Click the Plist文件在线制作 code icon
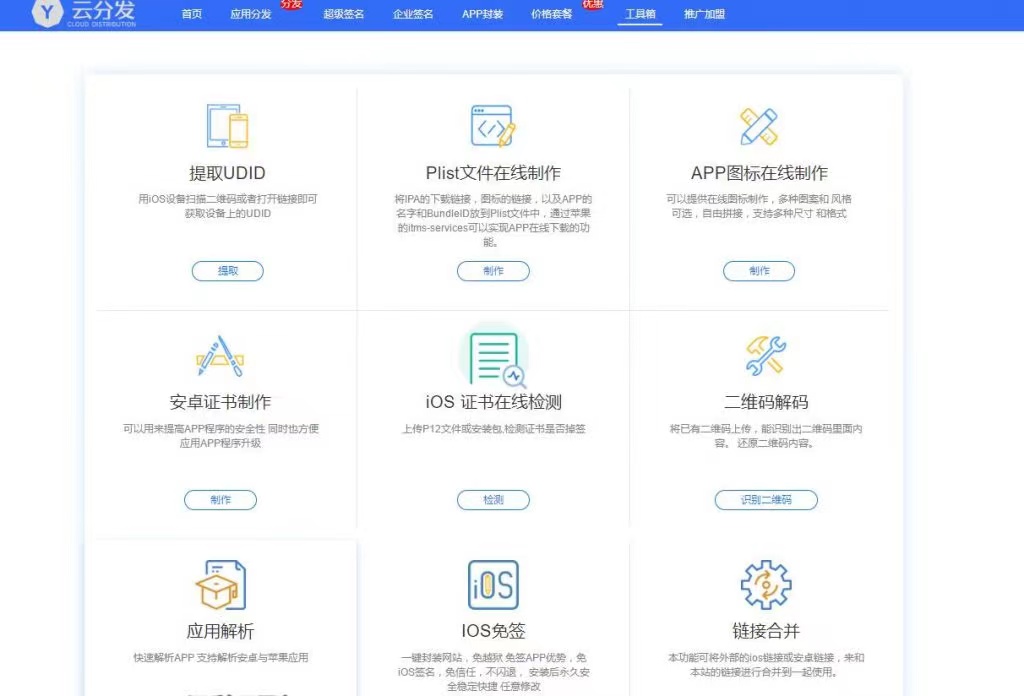Image resolution: width=1024 pixels, height=696 pixels. (493, 126)
